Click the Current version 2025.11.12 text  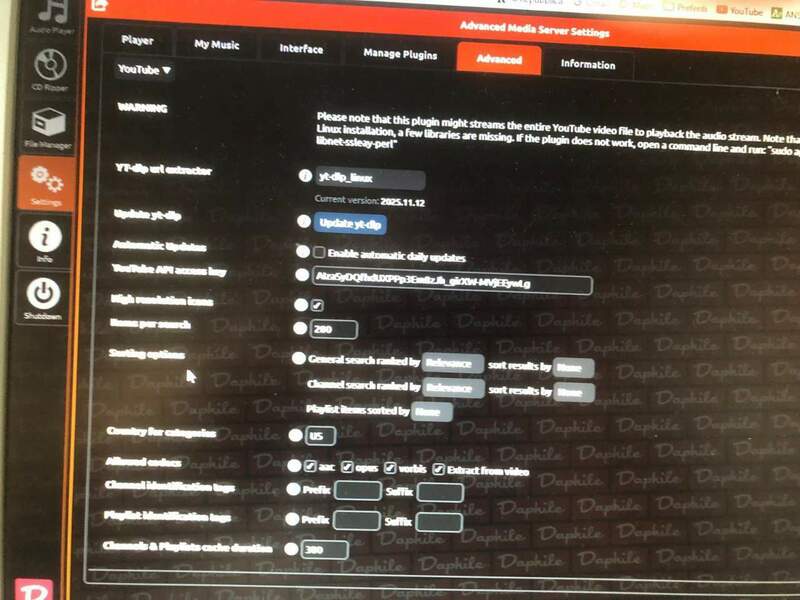click(369, 201)
